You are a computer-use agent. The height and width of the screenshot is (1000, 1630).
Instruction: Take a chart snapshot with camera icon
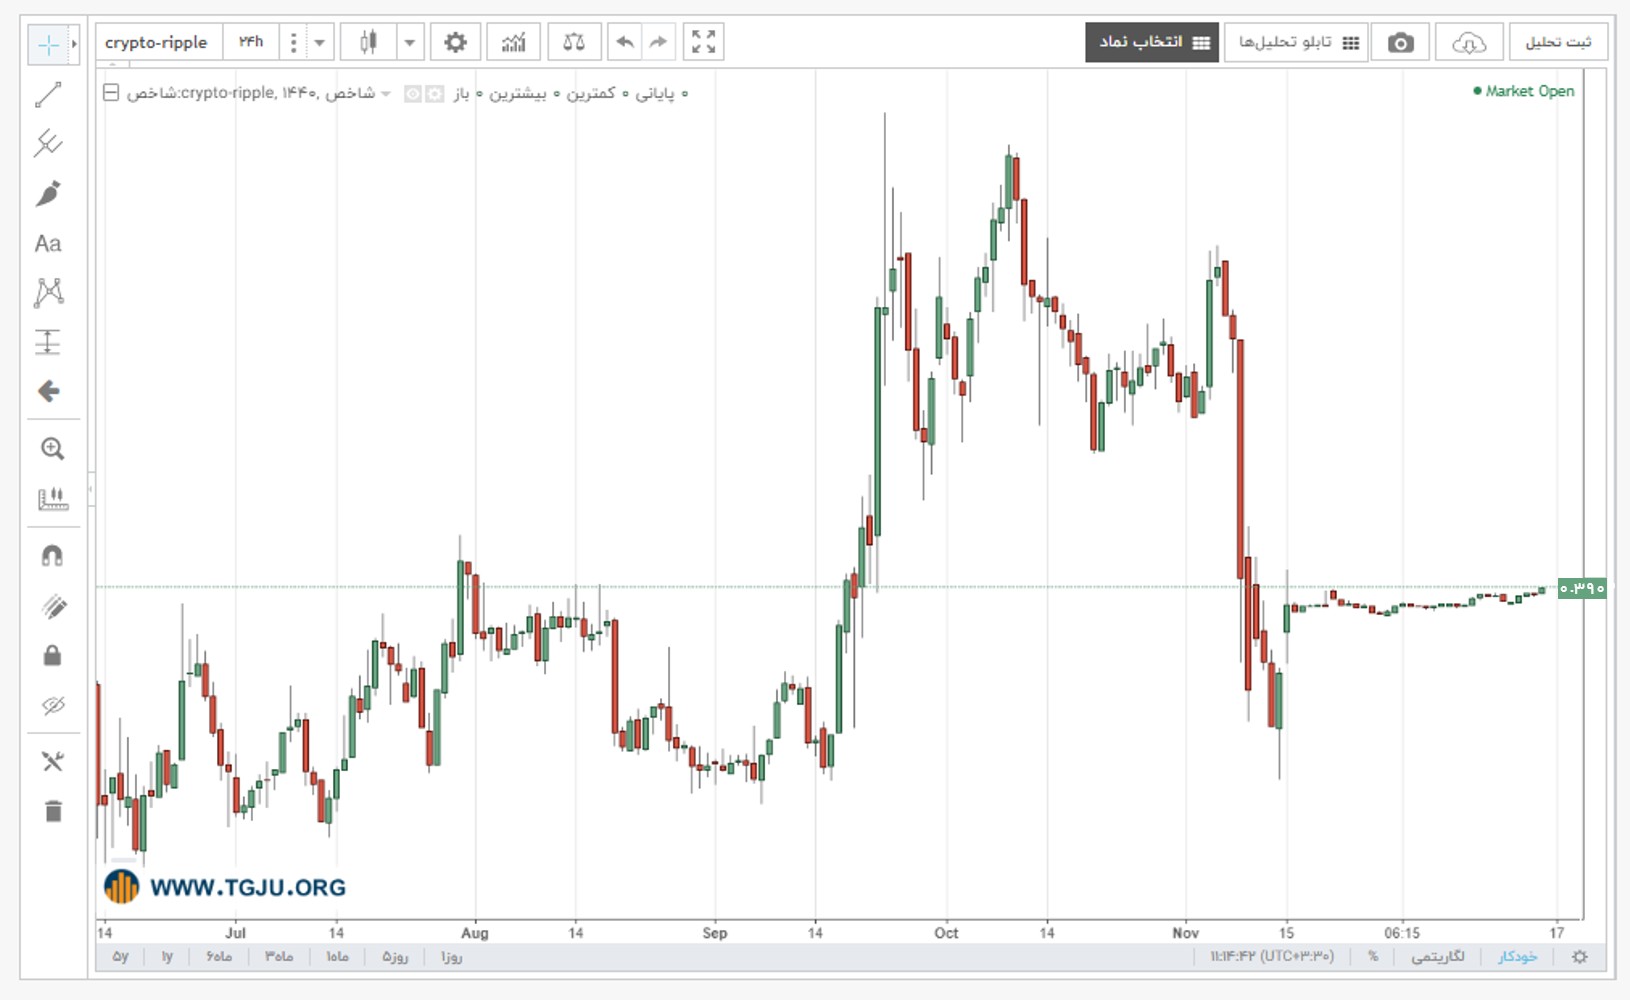tap(1401, 42)
